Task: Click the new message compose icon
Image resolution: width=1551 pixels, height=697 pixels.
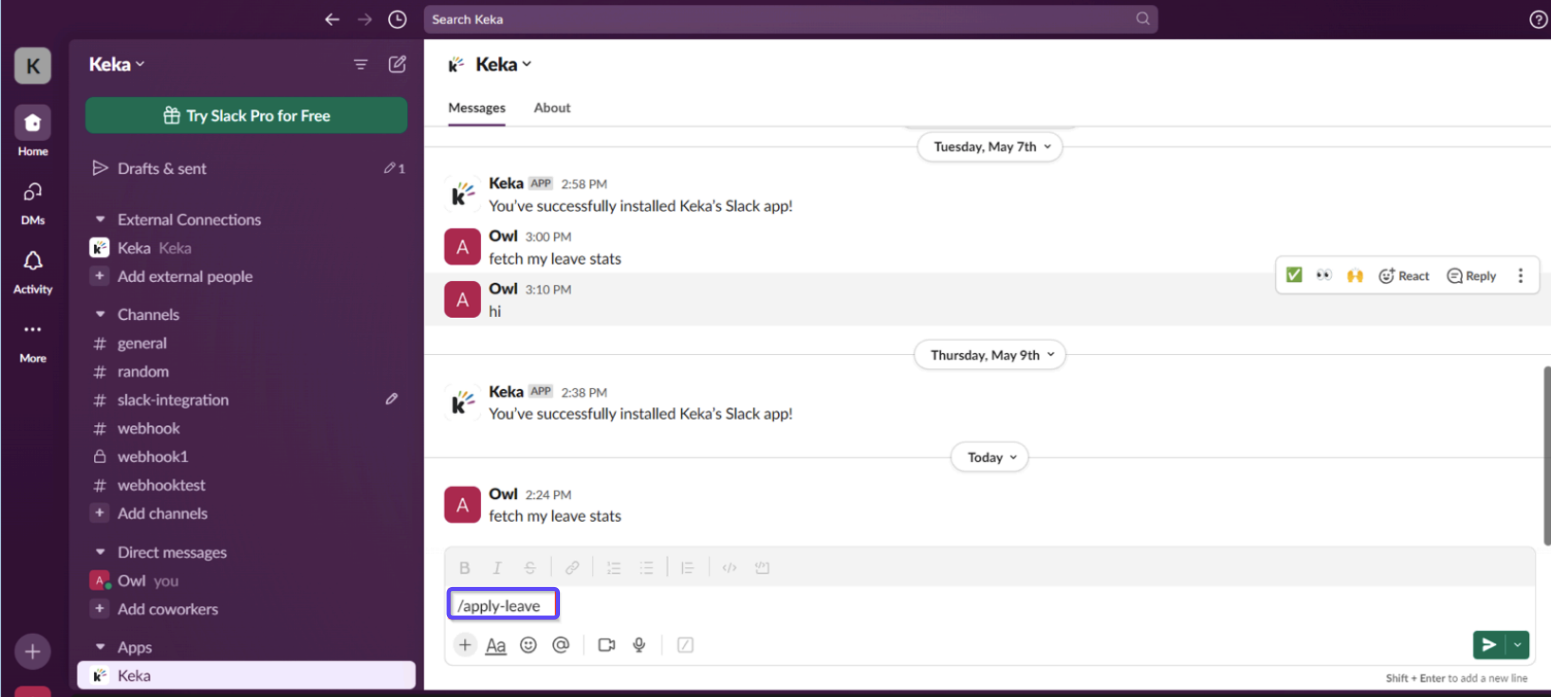Action: click(x=397, y=64)
